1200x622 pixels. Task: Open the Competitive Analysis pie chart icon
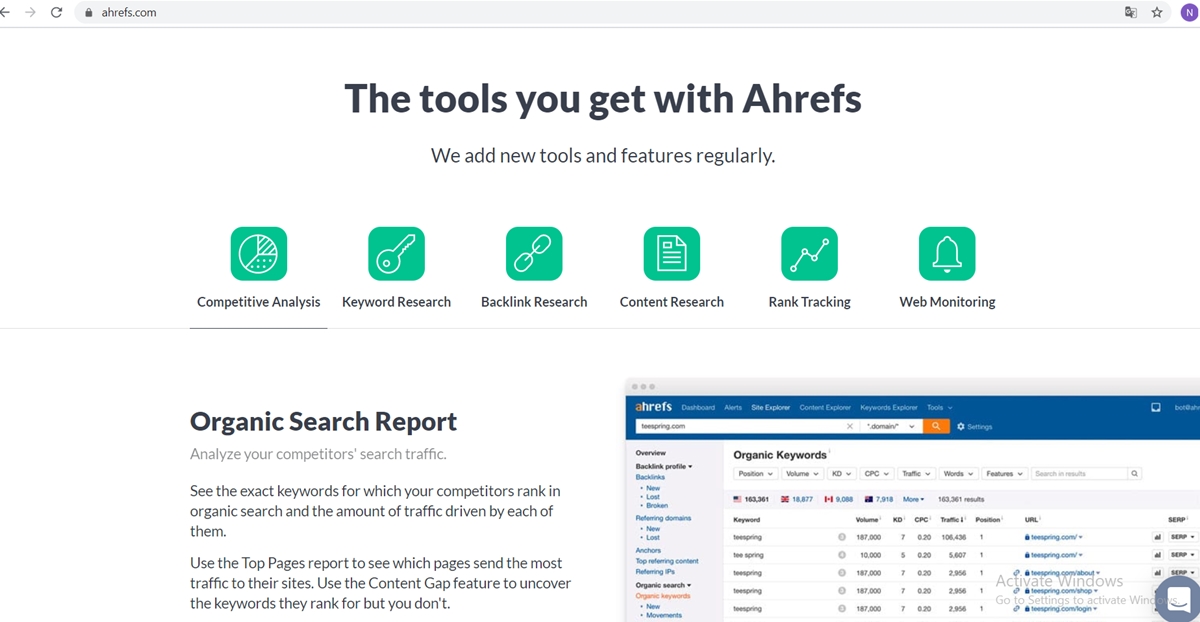(259, 253)
